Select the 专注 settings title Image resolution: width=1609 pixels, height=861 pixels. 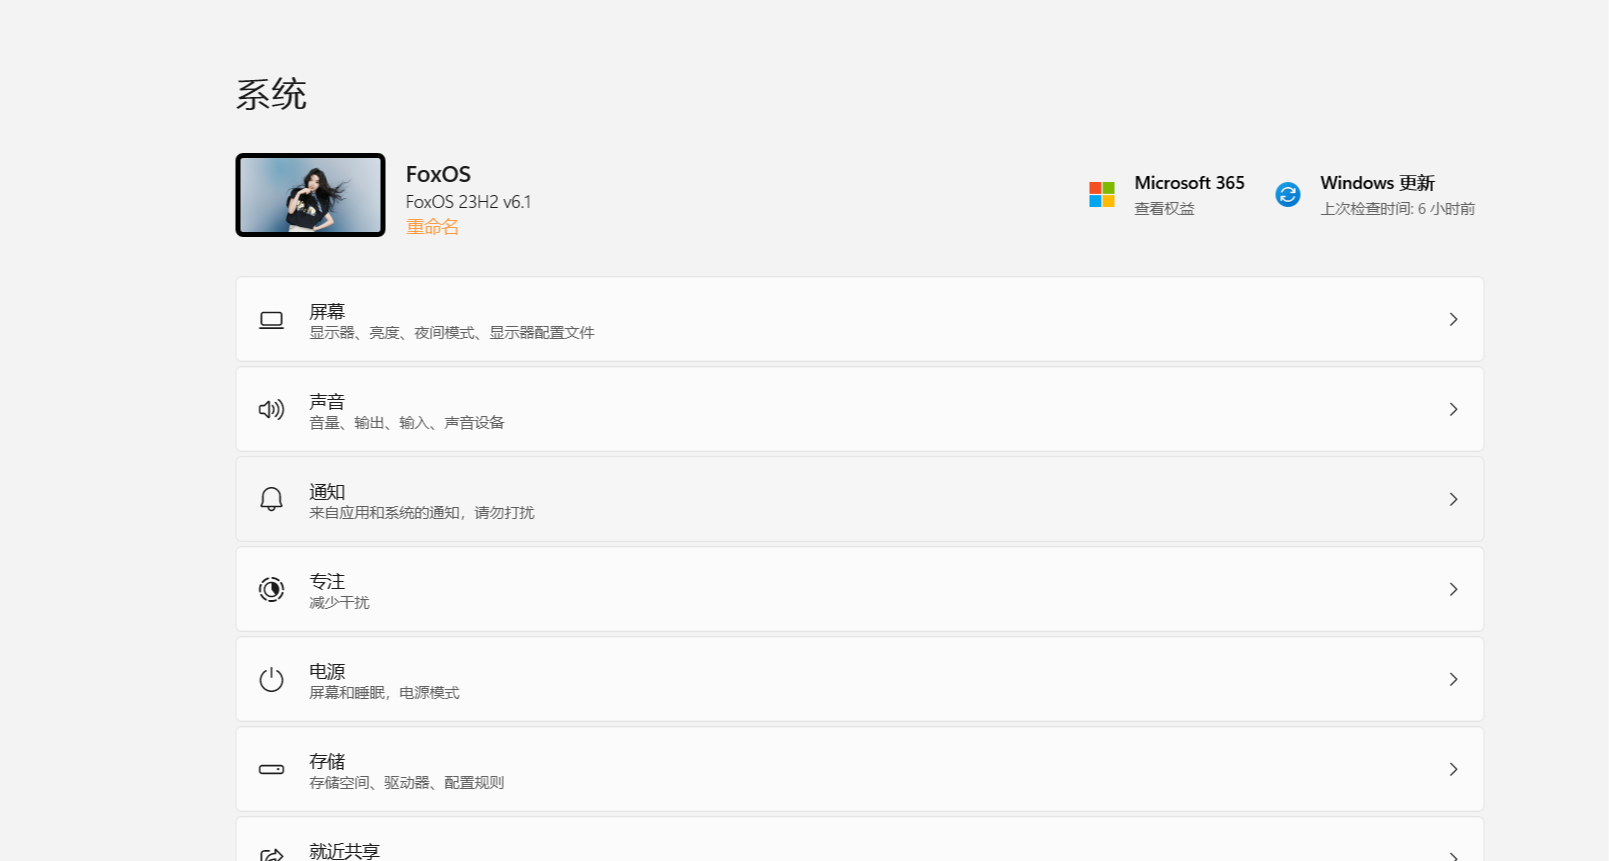click(x=327, y=581)
